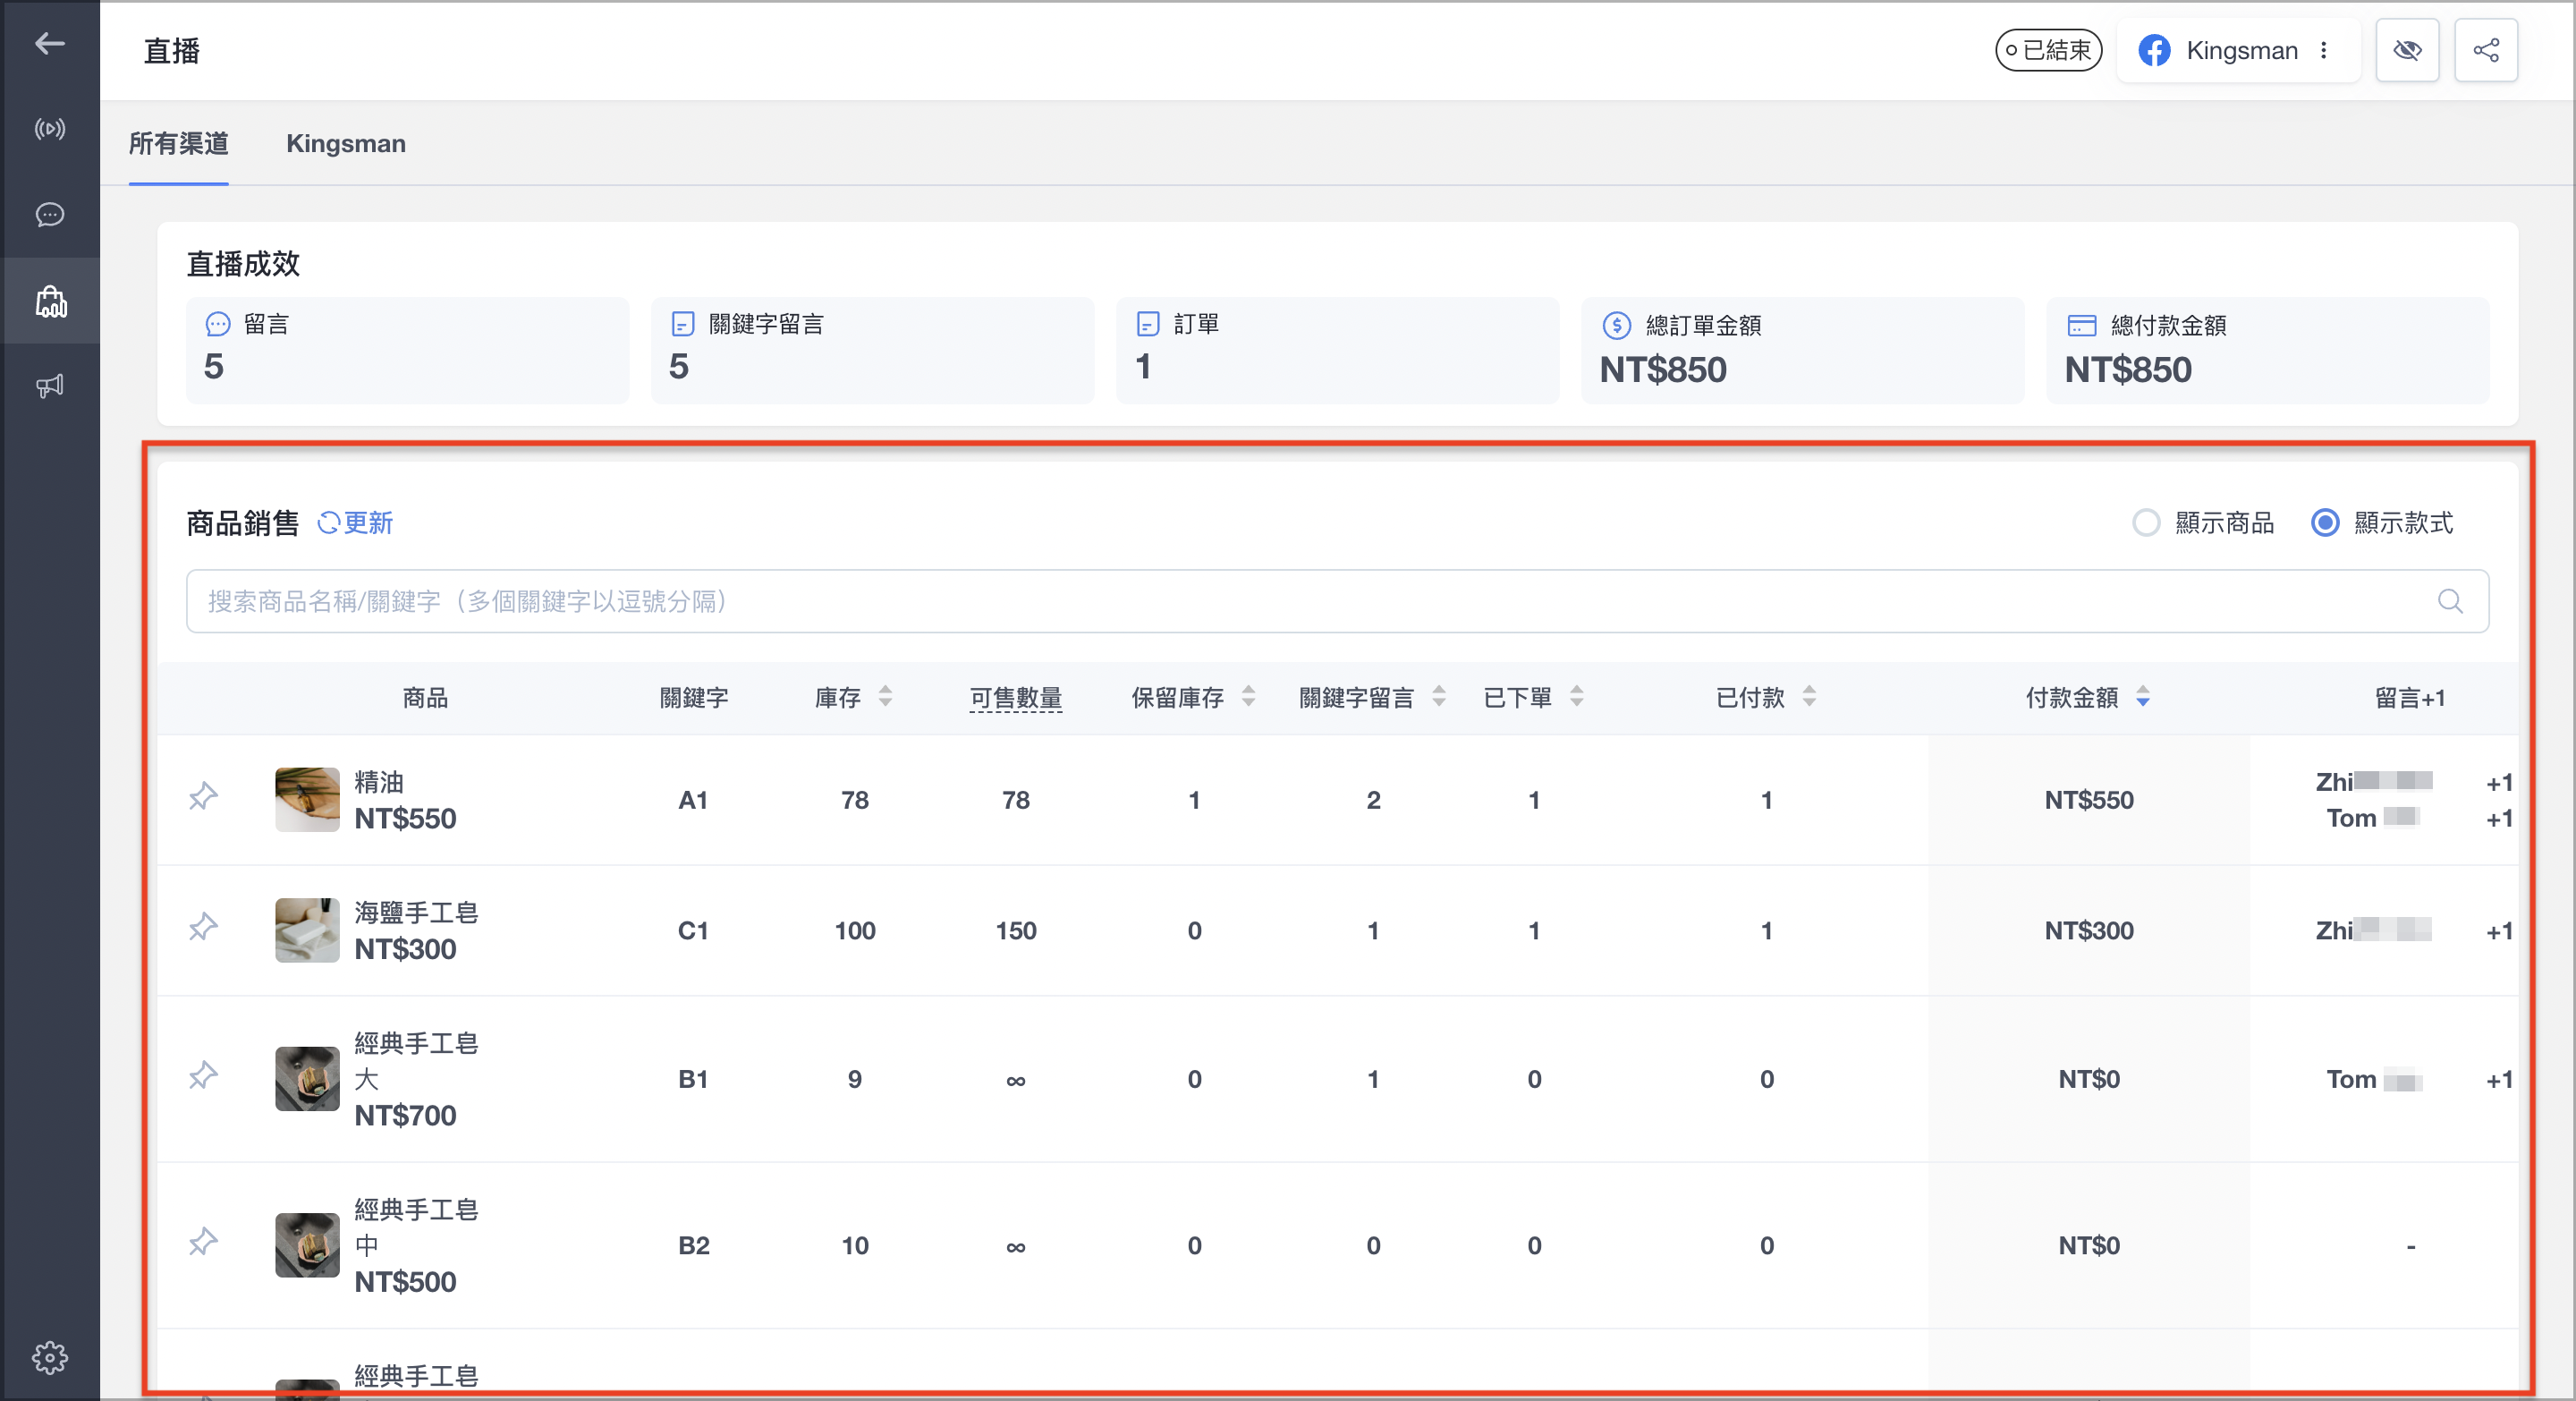The image size is (2576, 1401).
Task: Sort by the 關鍵字留言 column arrows
Action: click(1439, 697)
